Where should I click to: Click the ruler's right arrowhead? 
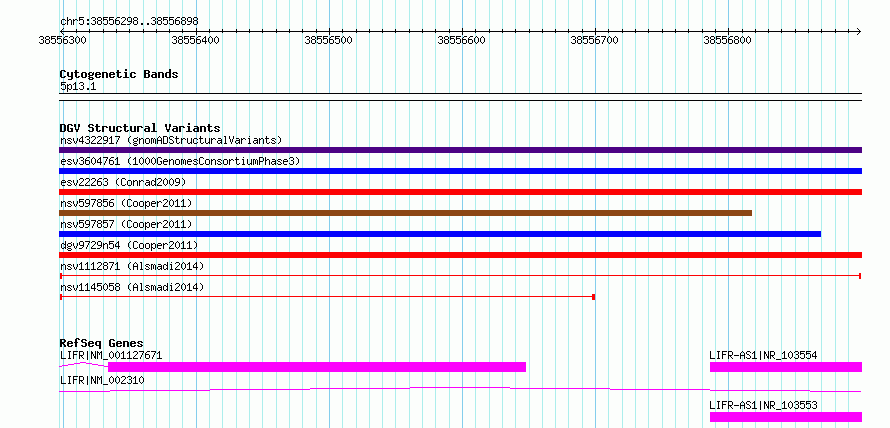858,31
